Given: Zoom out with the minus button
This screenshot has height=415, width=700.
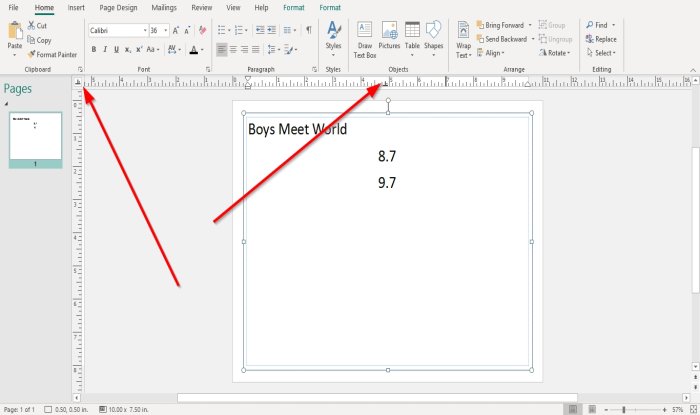Looking at the screenshot, I should 606,410.
